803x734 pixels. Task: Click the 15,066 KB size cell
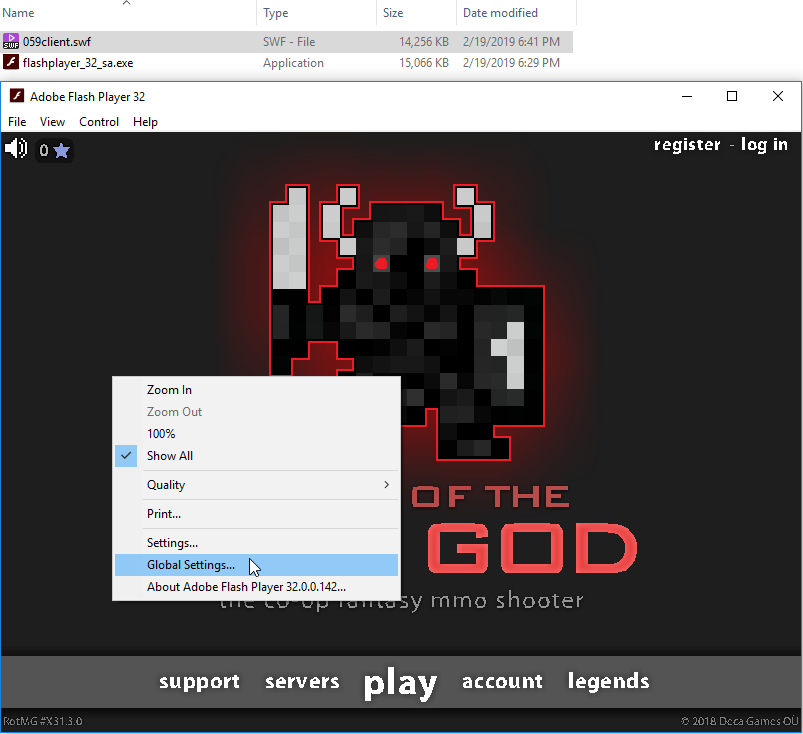point(424,62)
